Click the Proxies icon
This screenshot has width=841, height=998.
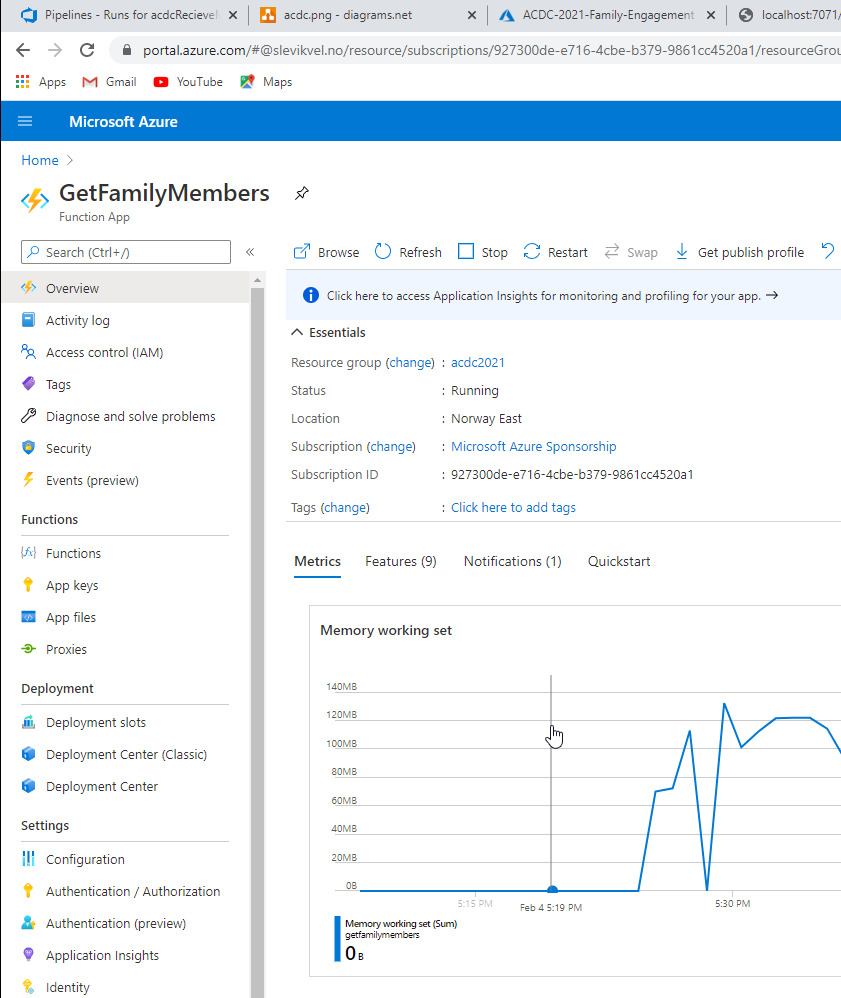[x=29, y=649]
